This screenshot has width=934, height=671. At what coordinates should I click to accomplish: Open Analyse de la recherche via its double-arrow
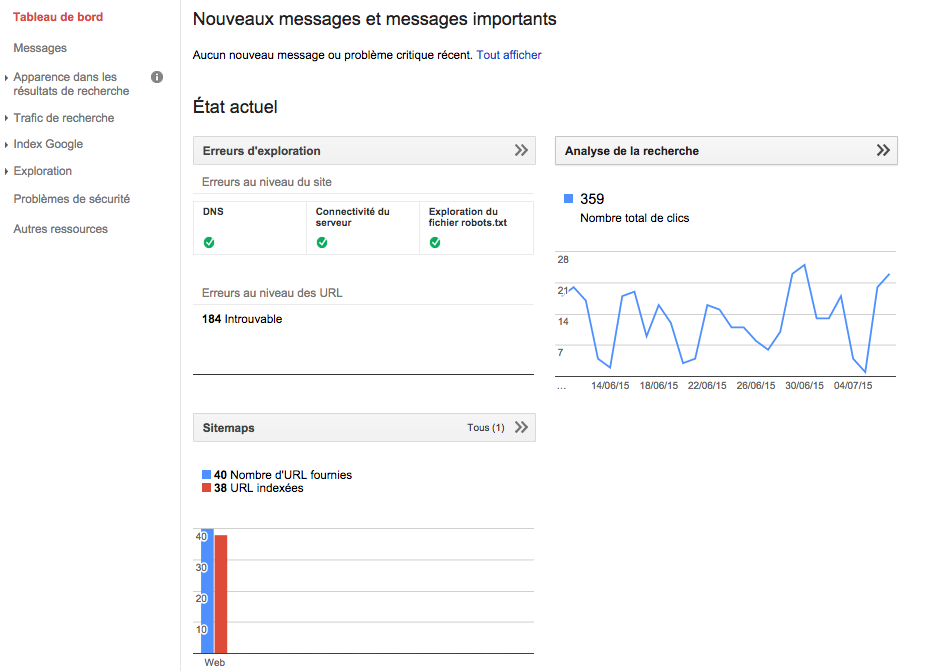(882, 150)
